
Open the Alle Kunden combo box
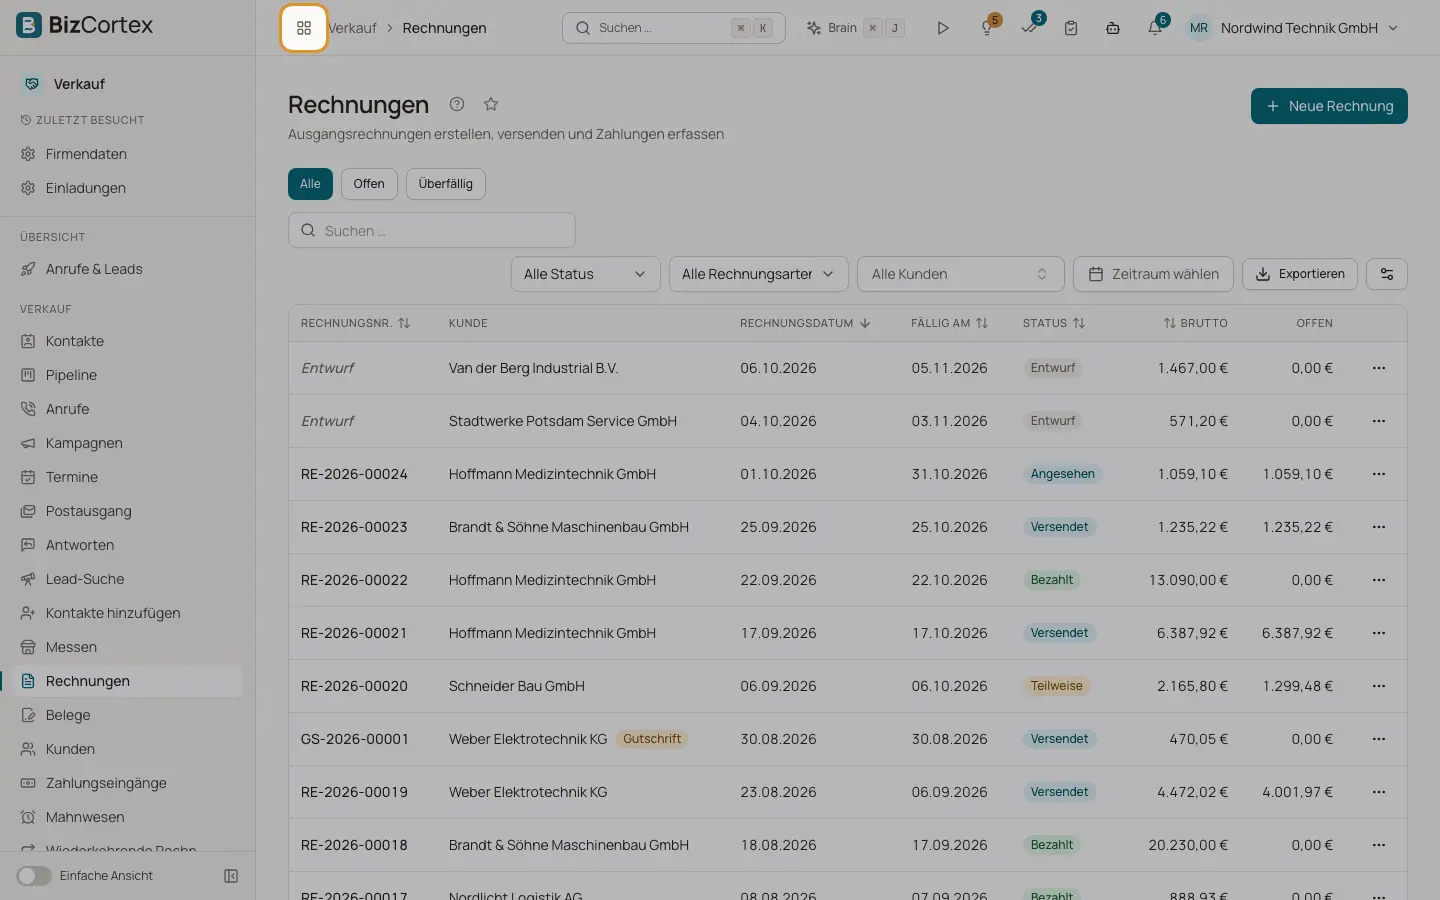pos(961,274)
